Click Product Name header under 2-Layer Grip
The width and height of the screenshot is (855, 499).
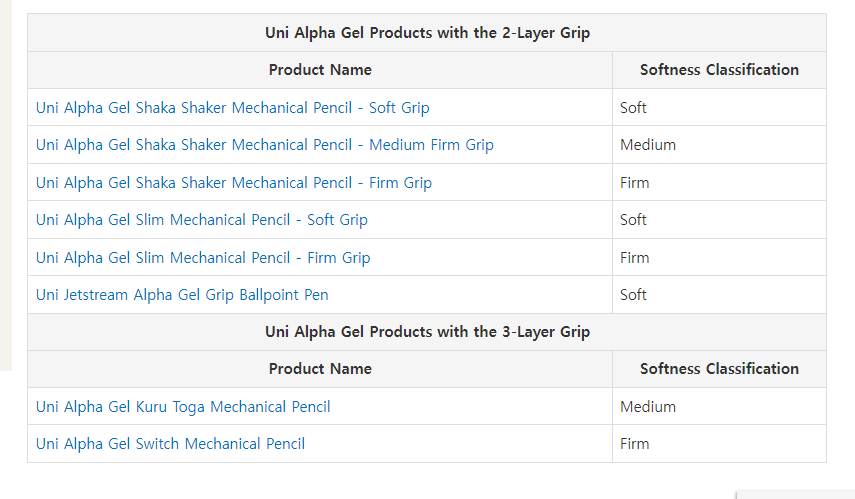pos(320,70)
